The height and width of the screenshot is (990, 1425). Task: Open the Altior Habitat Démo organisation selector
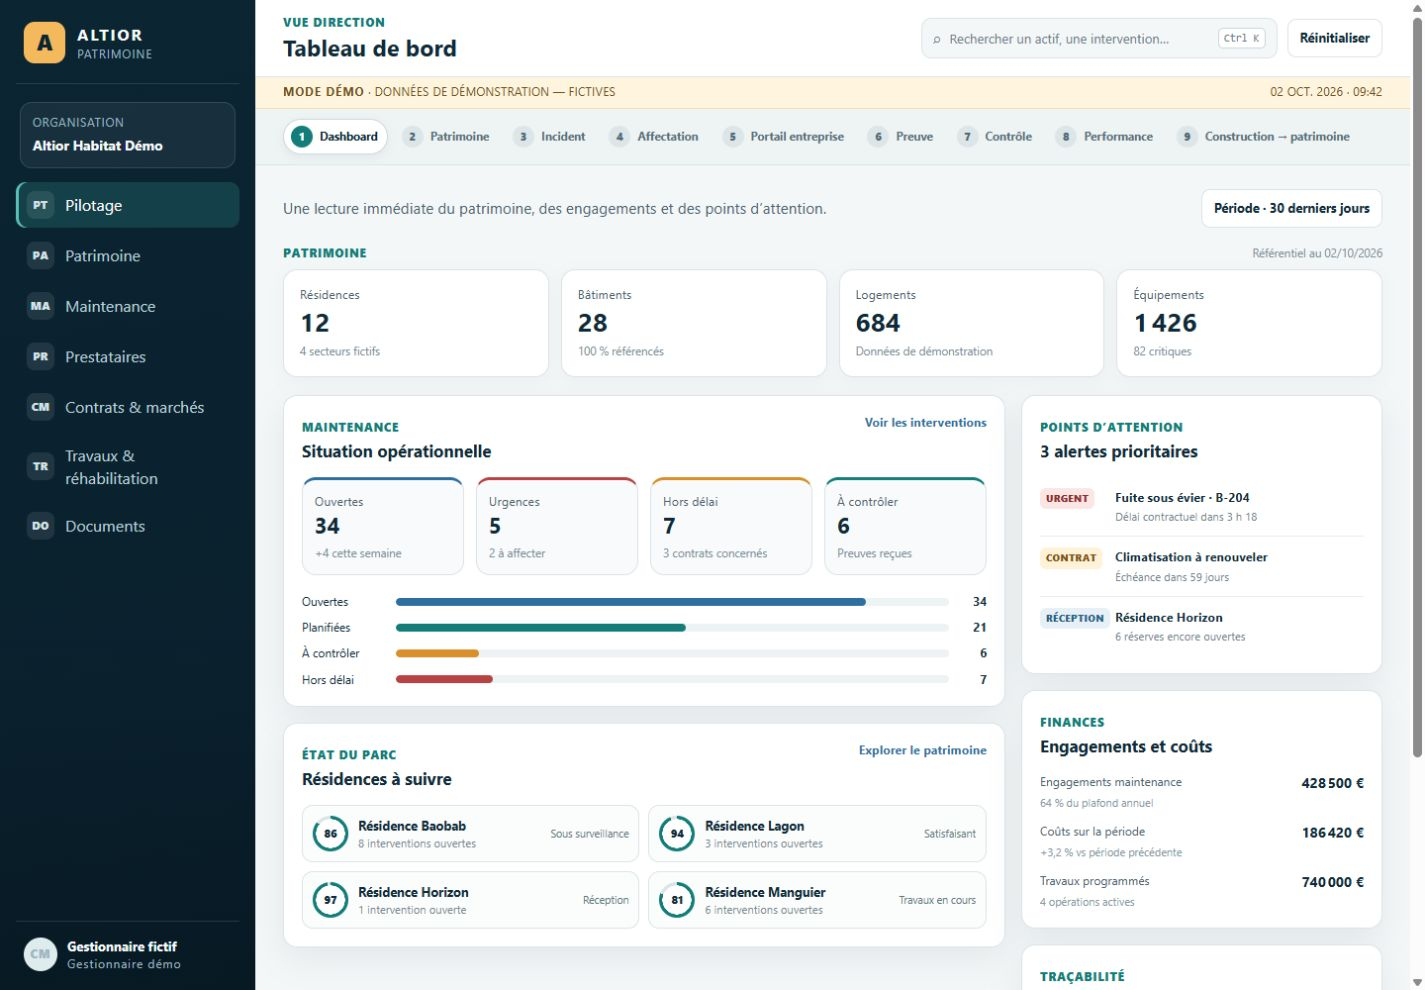[x=127, y=135]
